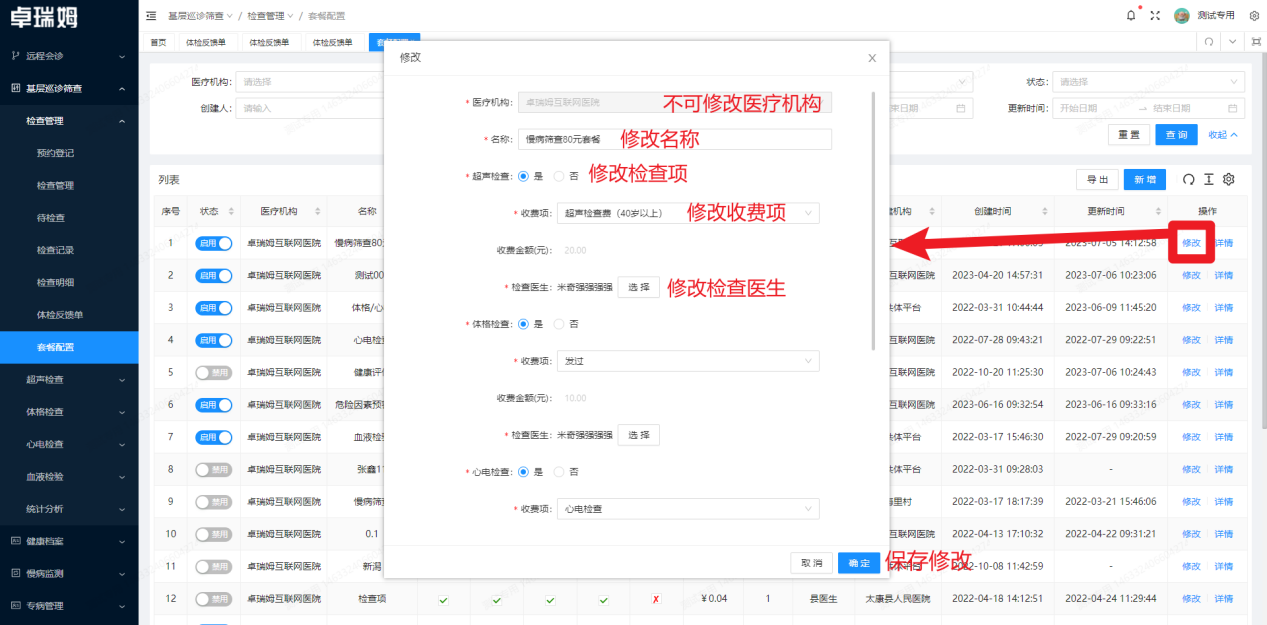Confirm changes with the 确定 button
The height and width of the screenshot is (625, 1267).
pyautogui.click(x=859, y=563)
